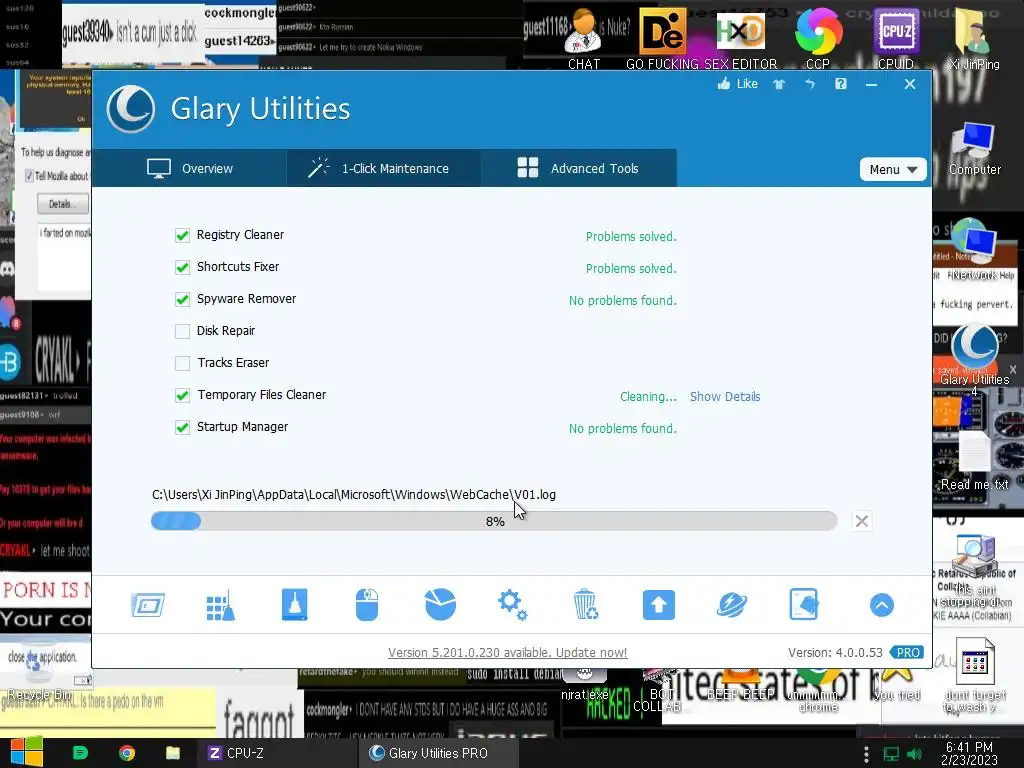Click the undo arrow icon in title bar
Viewport: 1024px width, 768px height.
coord(810,84)
